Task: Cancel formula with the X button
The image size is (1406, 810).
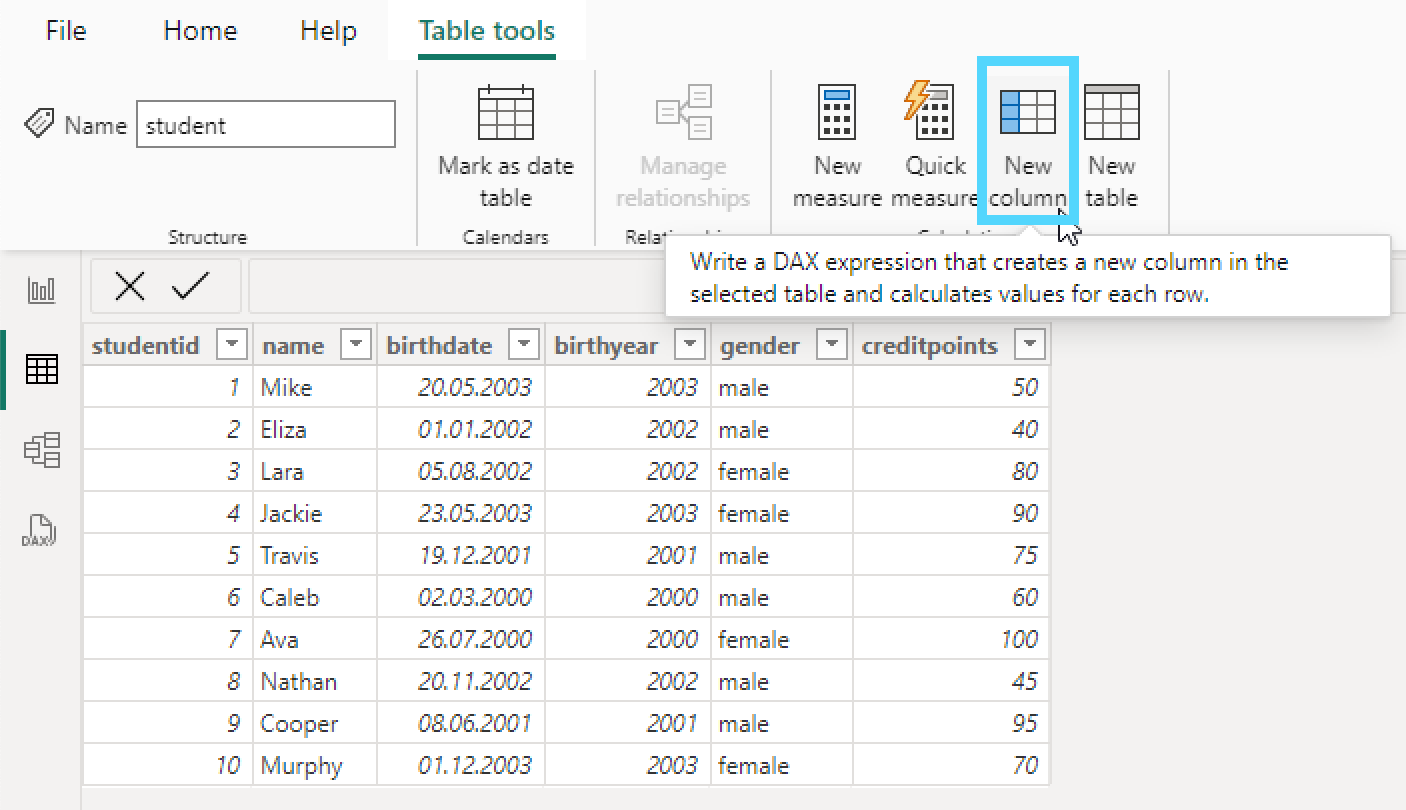Action: (129, 287)
